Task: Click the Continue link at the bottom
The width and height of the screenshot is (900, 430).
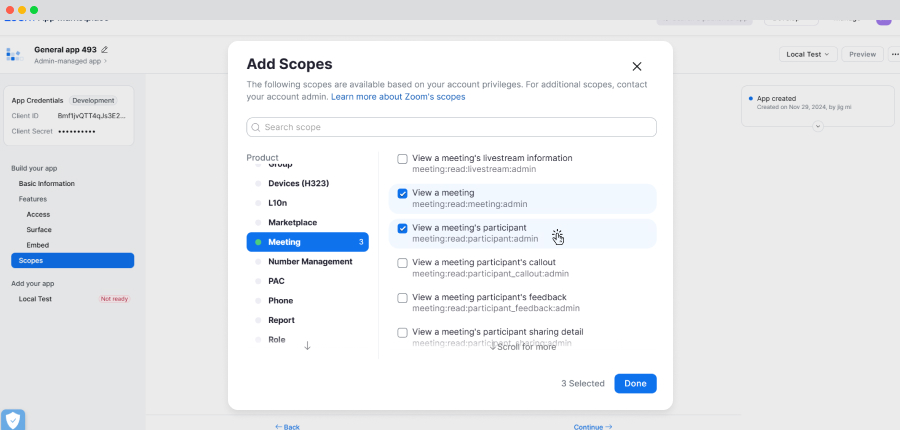Action: (593, 427)
